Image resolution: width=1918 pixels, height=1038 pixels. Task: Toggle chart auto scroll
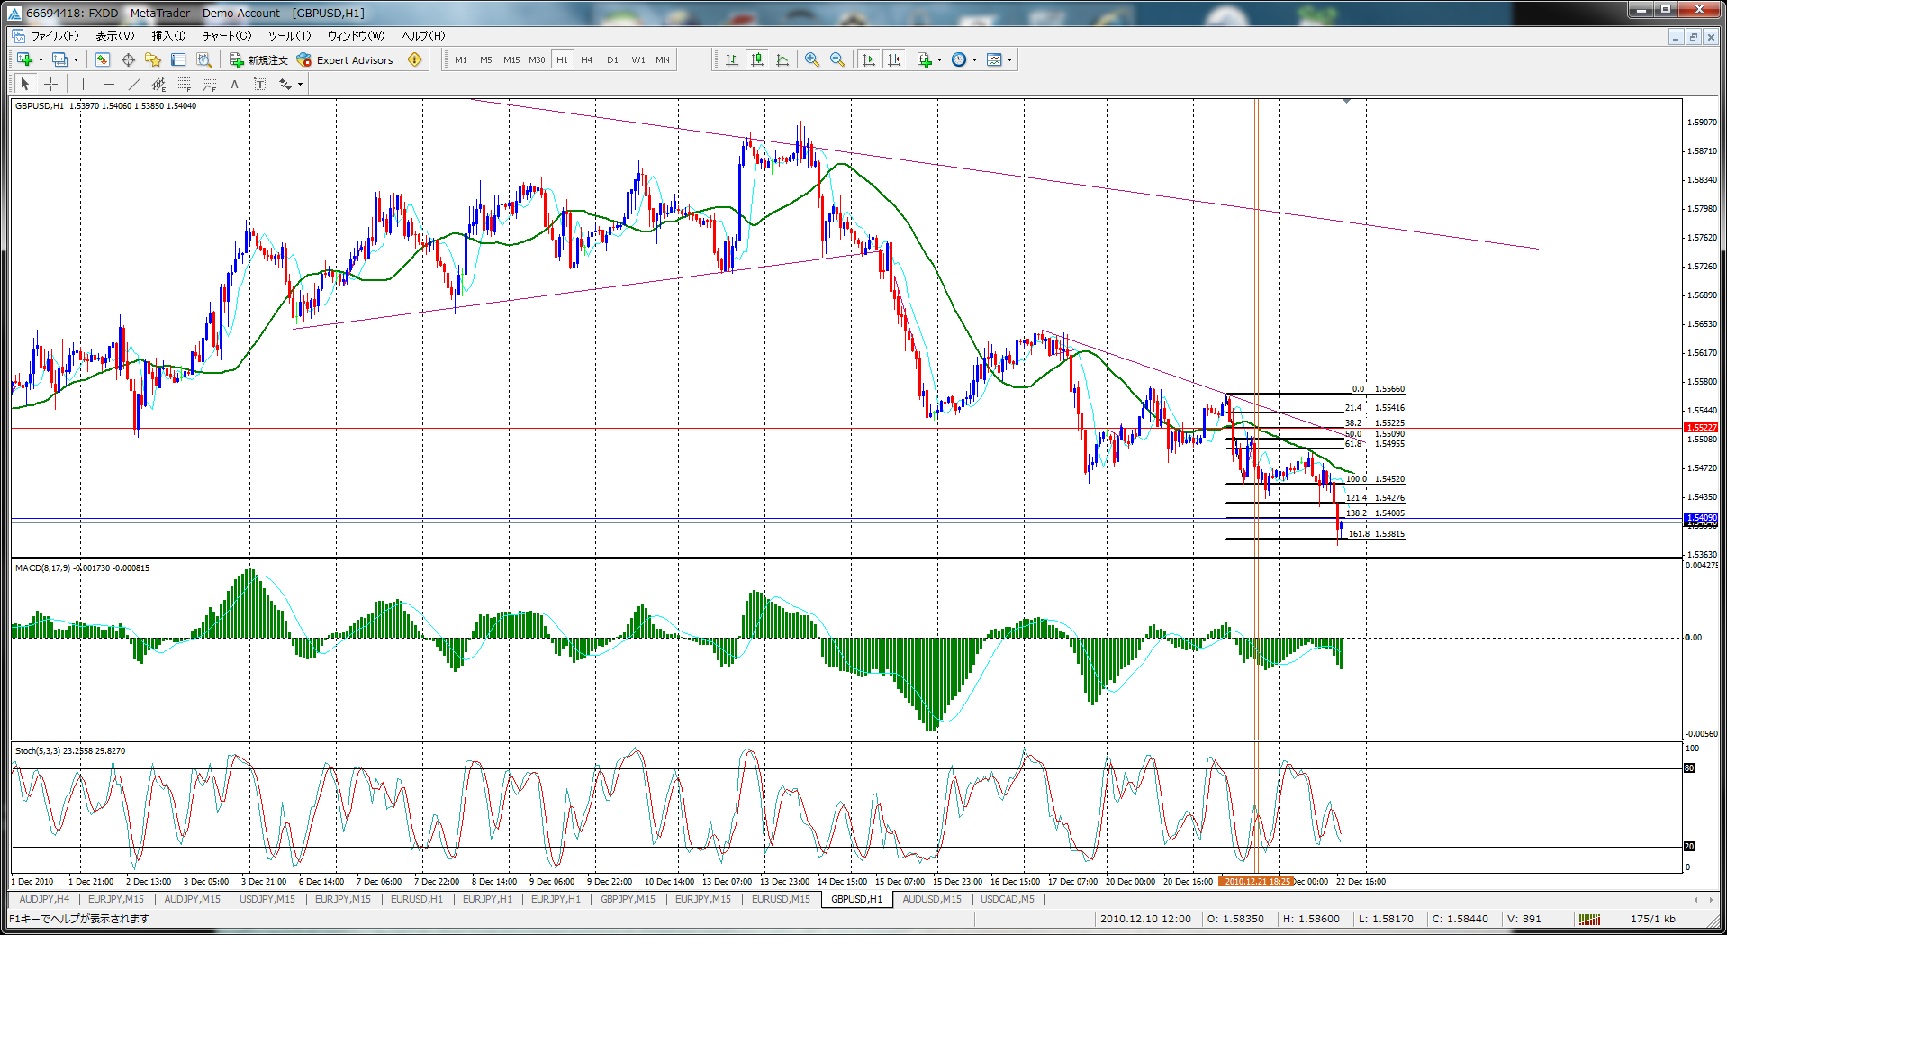pyautogui.click(x=869, y=60)
